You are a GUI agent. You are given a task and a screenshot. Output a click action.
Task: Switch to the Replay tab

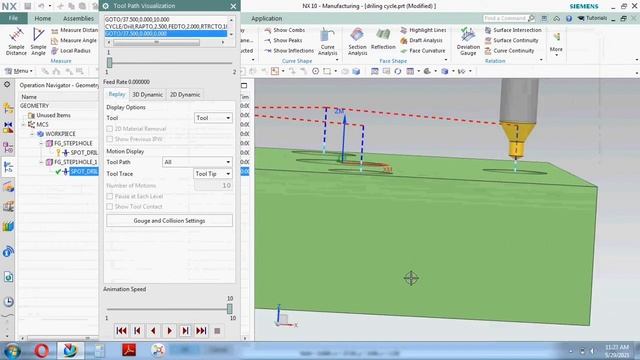click(x=117, y=94)
